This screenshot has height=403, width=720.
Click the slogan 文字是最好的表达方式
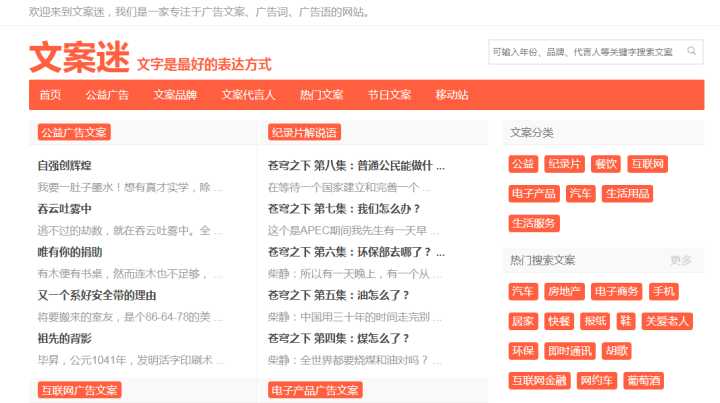(x=204, y=64)
